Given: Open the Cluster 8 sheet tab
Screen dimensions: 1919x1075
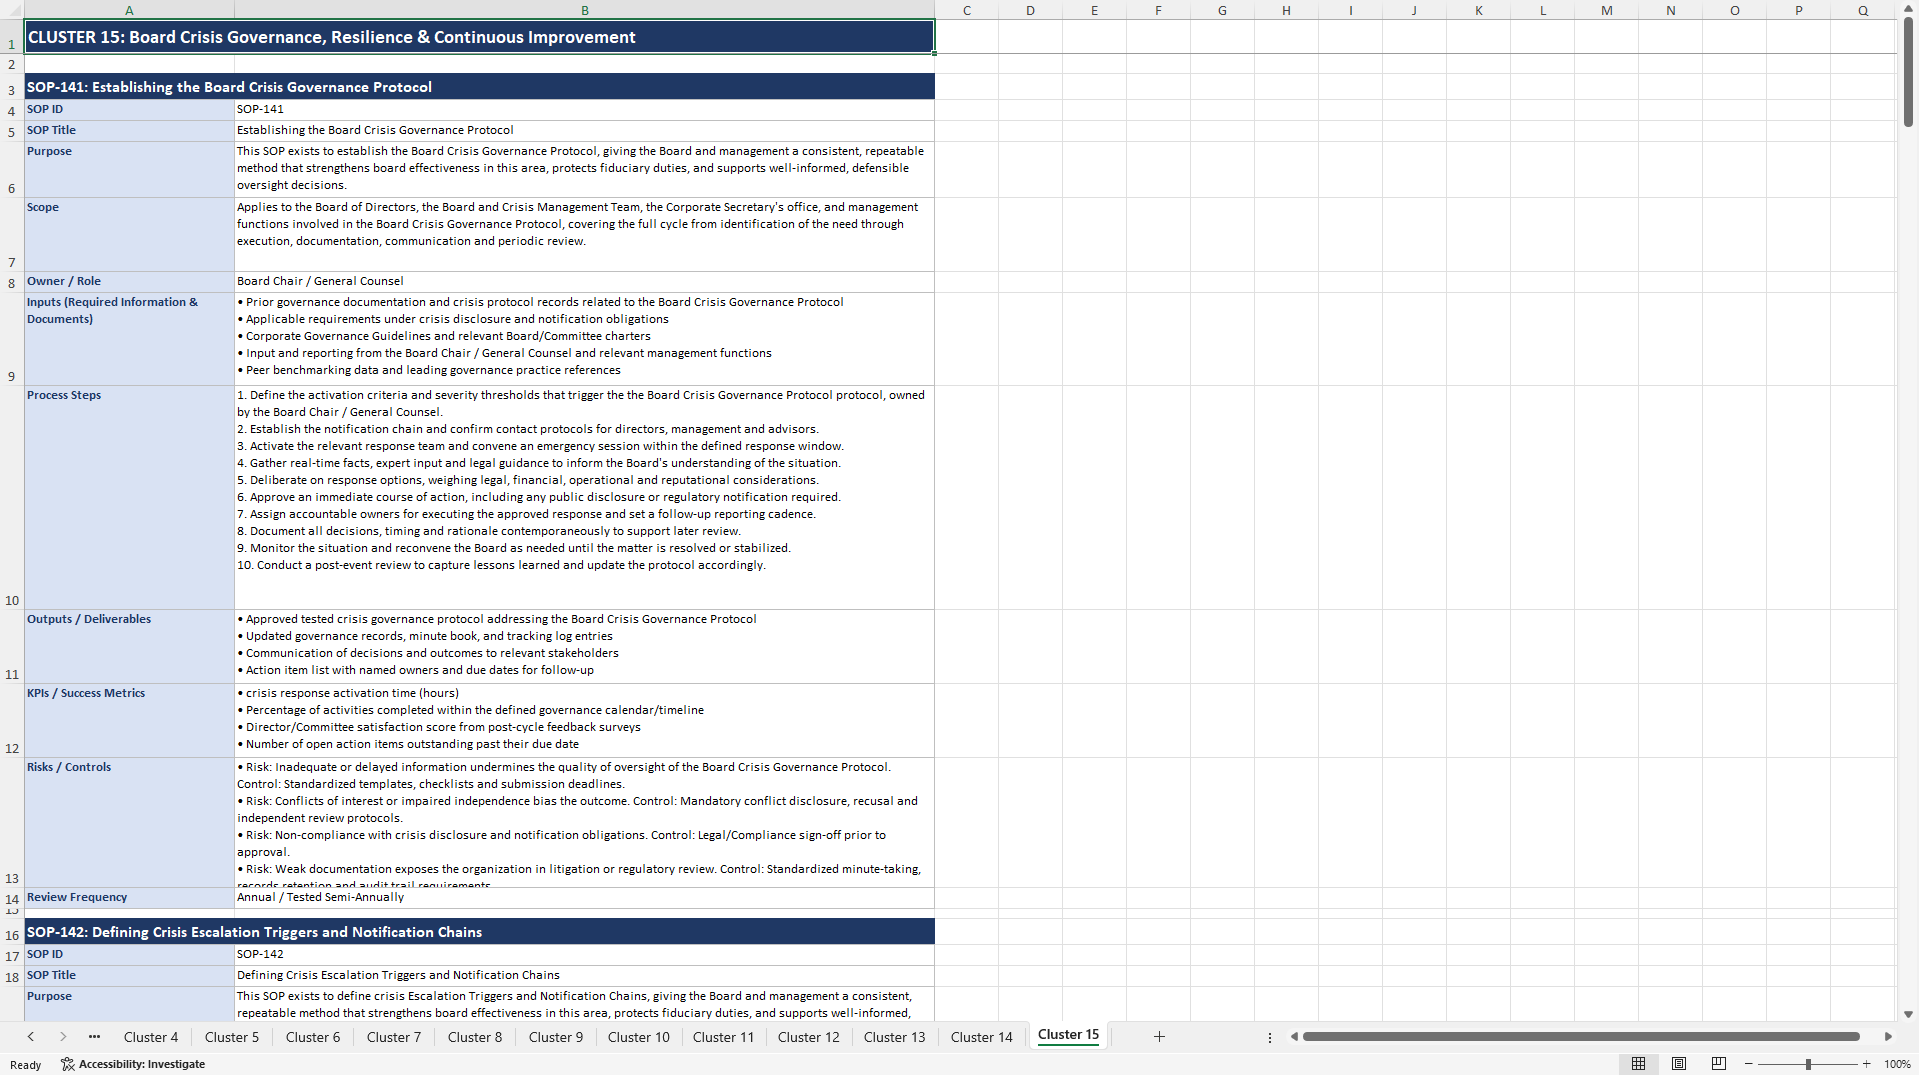Looking at the screenshot, I should point(475,1037).
